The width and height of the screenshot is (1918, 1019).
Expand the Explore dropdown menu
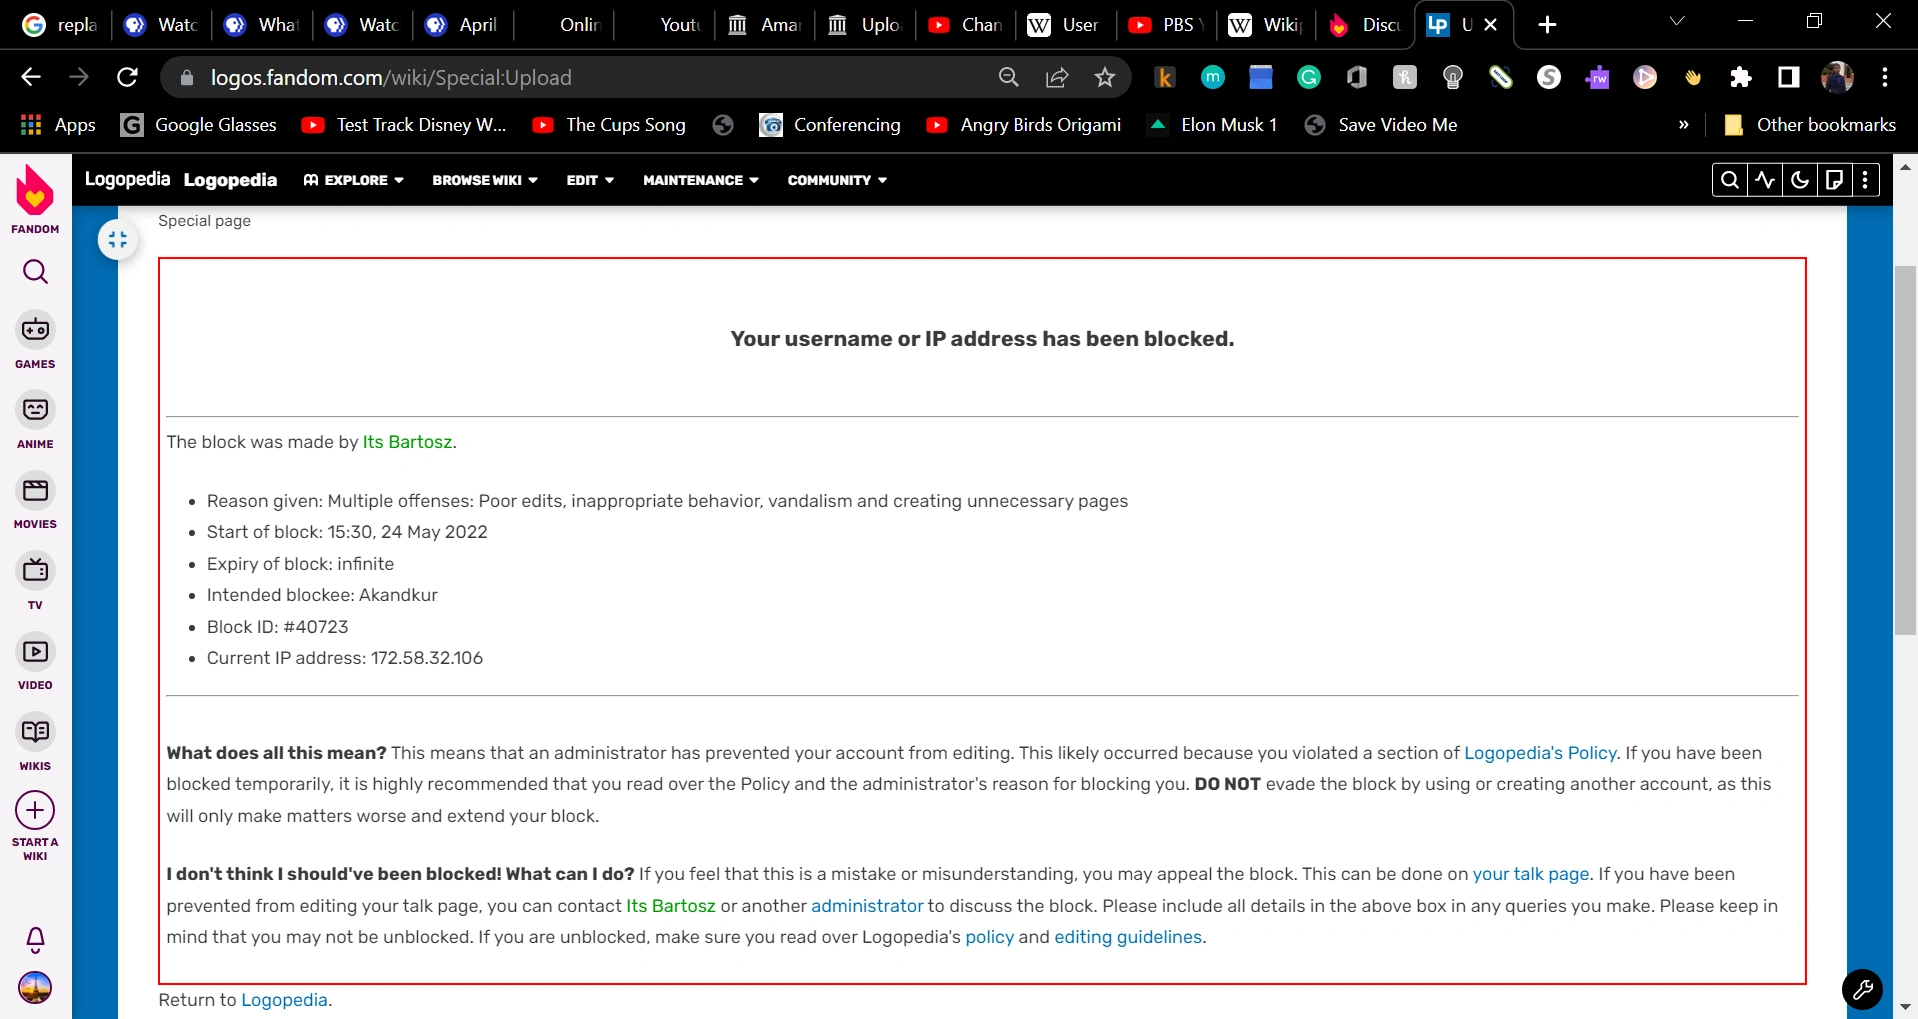pyautogui.click(x=354, y=180)
